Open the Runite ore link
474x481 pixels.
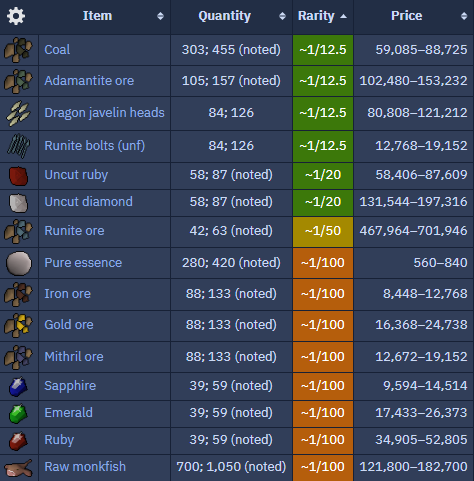click(x=74, y=231)
